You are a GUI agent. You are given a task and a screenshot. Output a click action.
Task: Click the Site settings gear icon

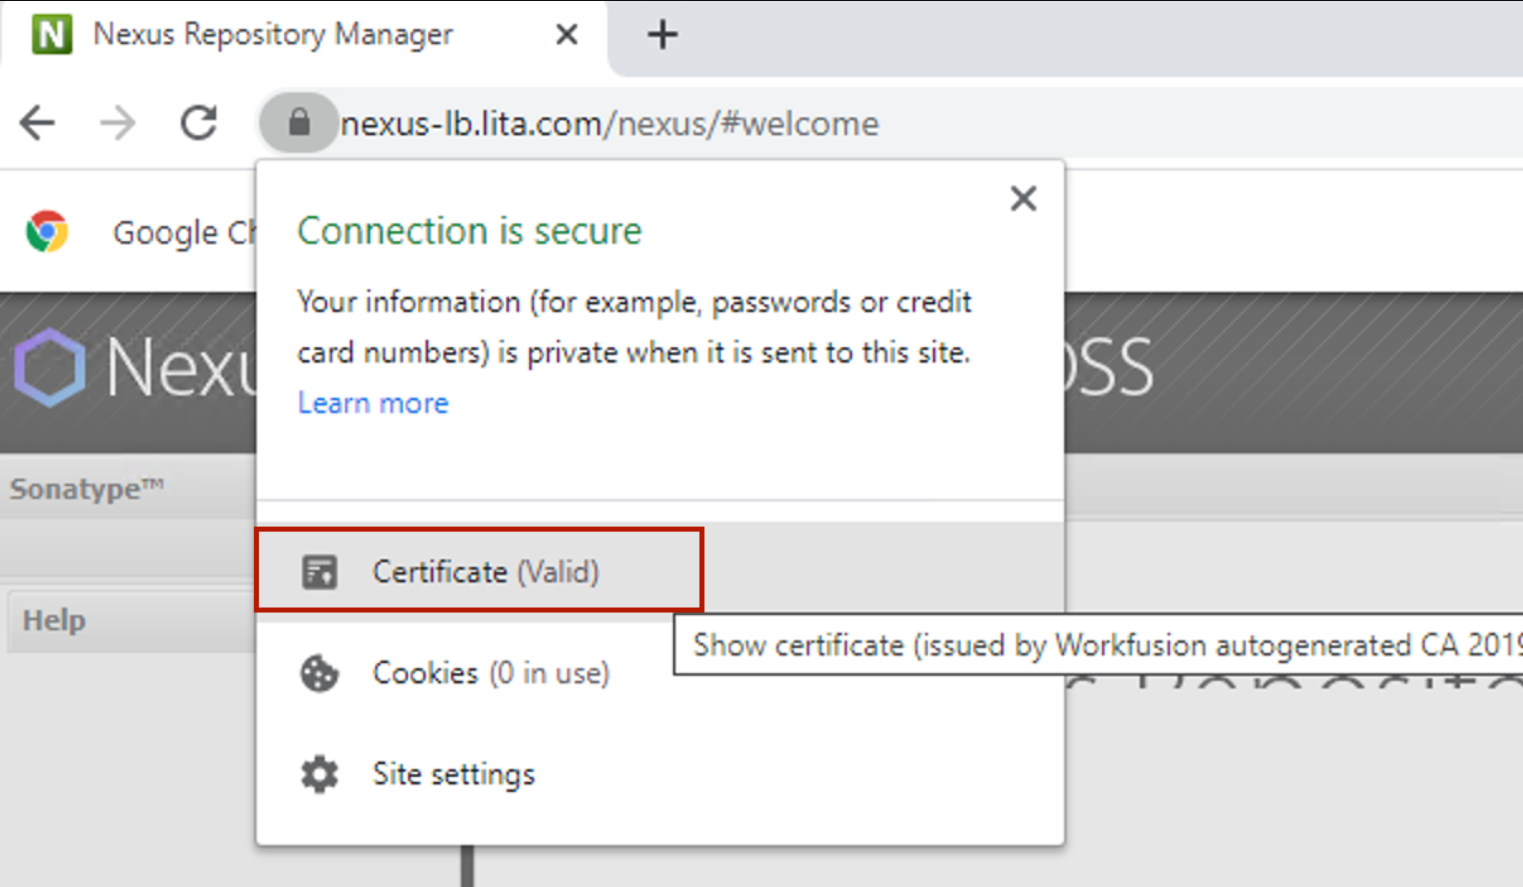pyautogui.click(x=320, y=774)
